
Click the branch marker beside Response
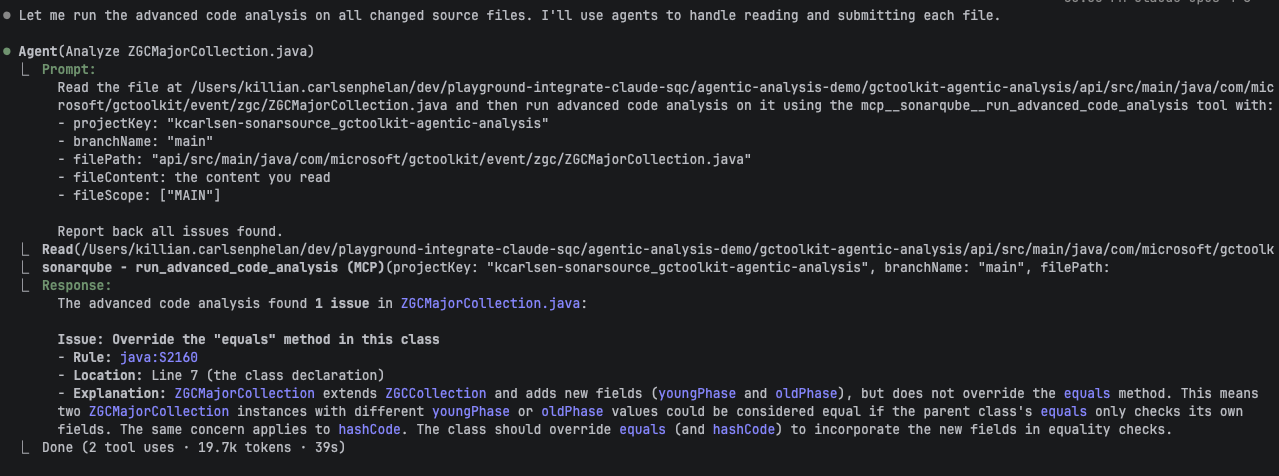point(26,285)
